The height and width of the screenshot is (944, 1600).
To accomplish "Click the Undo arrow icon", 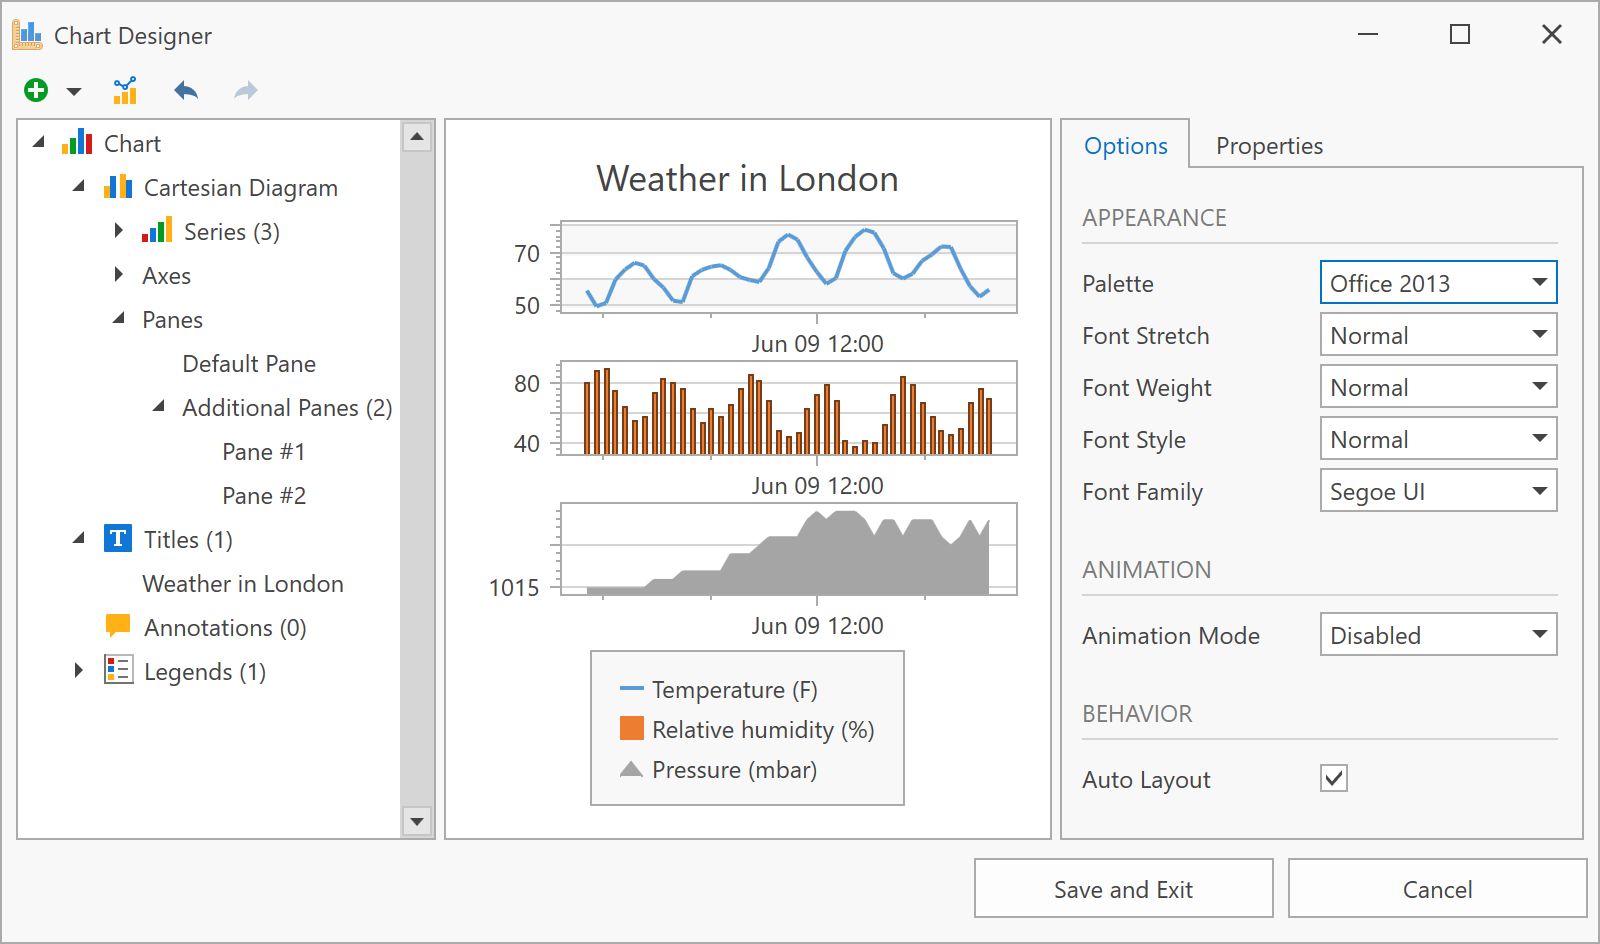I will pyautogui.click(x=186, y=91).
